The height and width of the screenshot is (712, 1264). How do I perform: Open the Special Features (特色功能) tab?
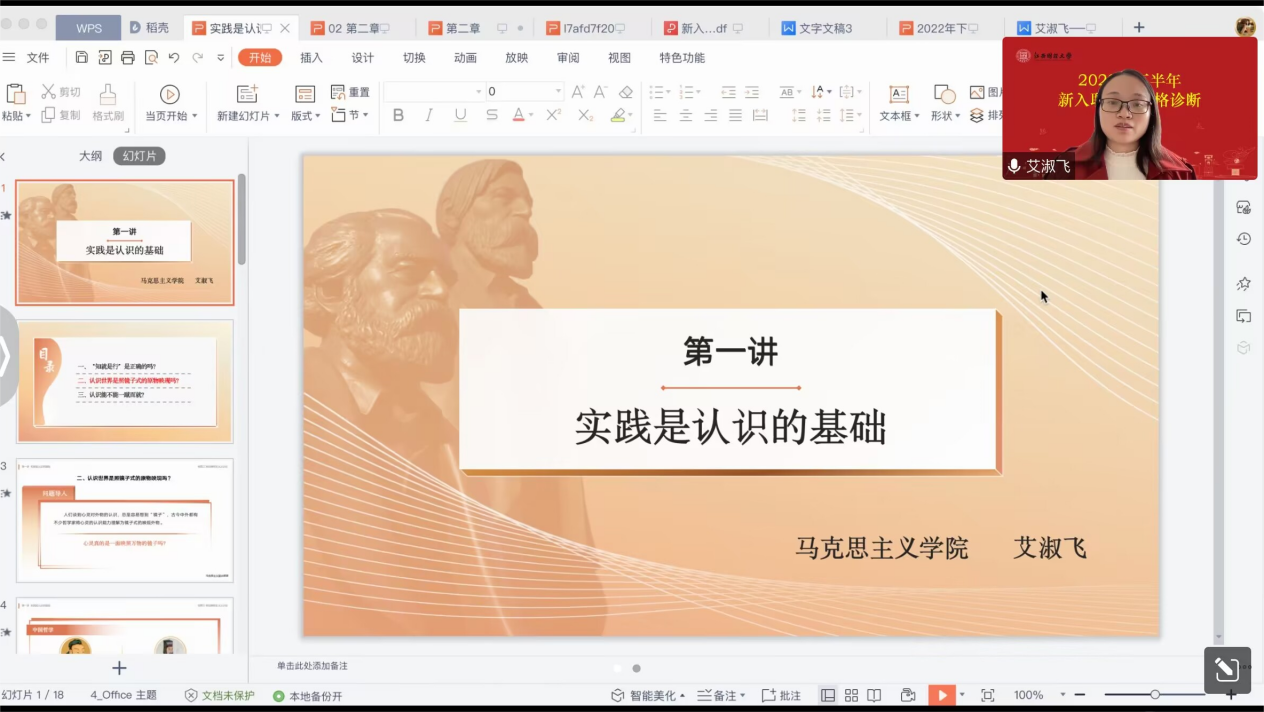(682, 58)
